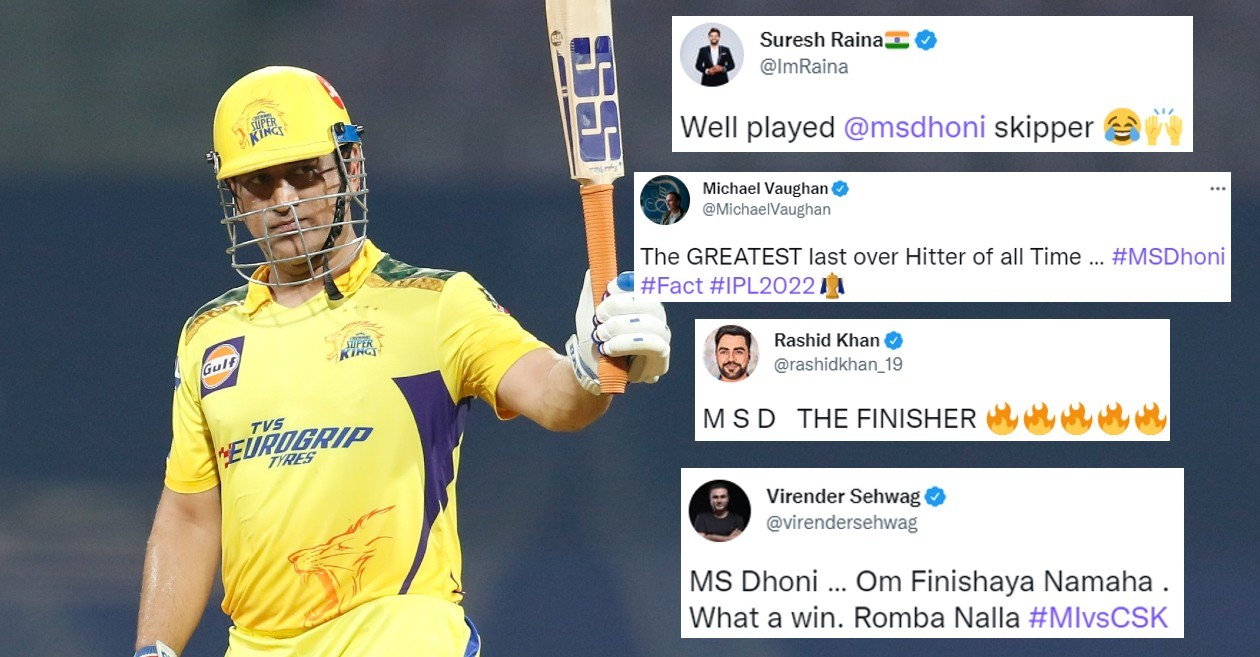Click Rashid Khan's verified badge icon
The image size is (1260, 657).
(x=894, y=340)
